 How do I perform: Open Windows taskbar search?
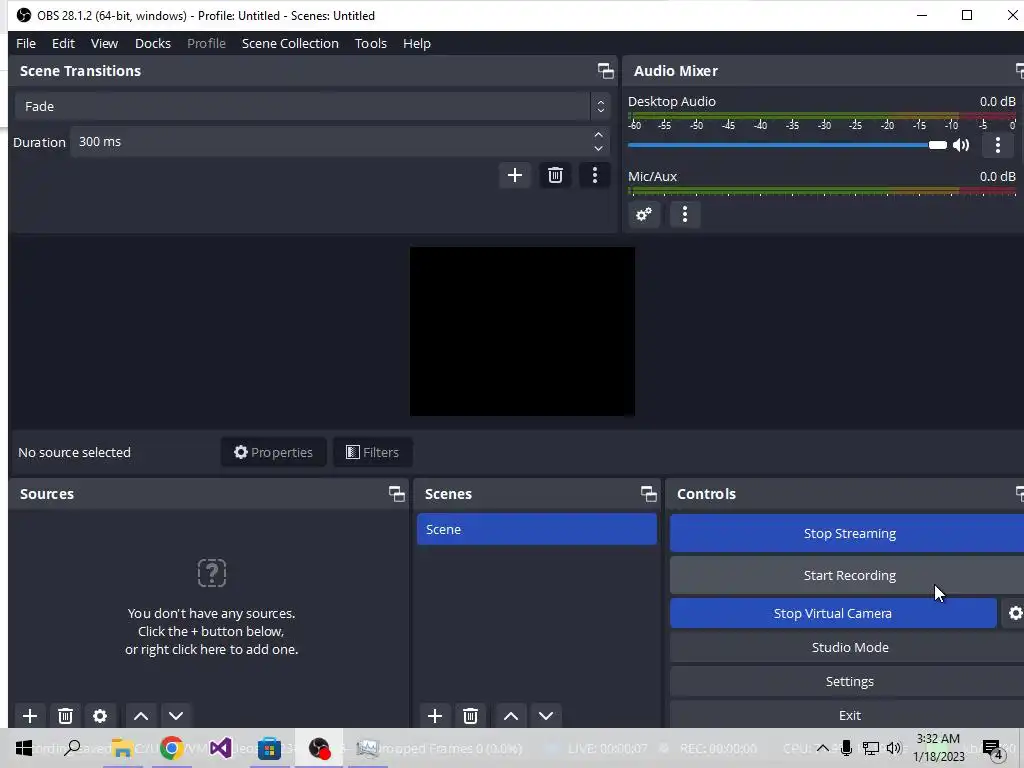tap(72, 748)
